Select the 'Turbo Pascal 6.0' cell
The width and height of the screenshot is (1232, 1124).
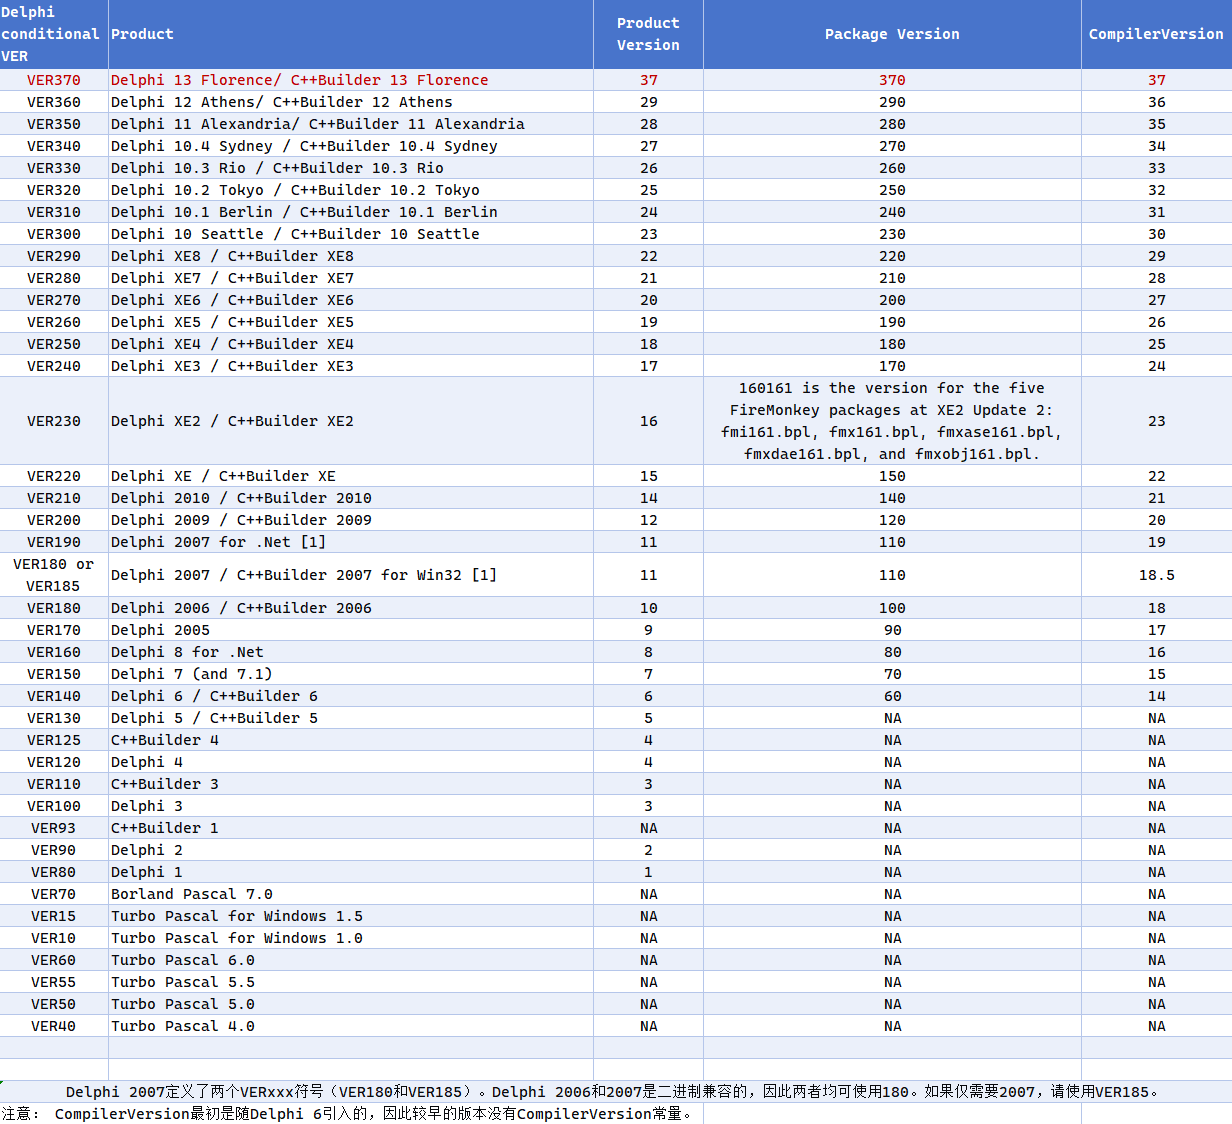[351, 960]
